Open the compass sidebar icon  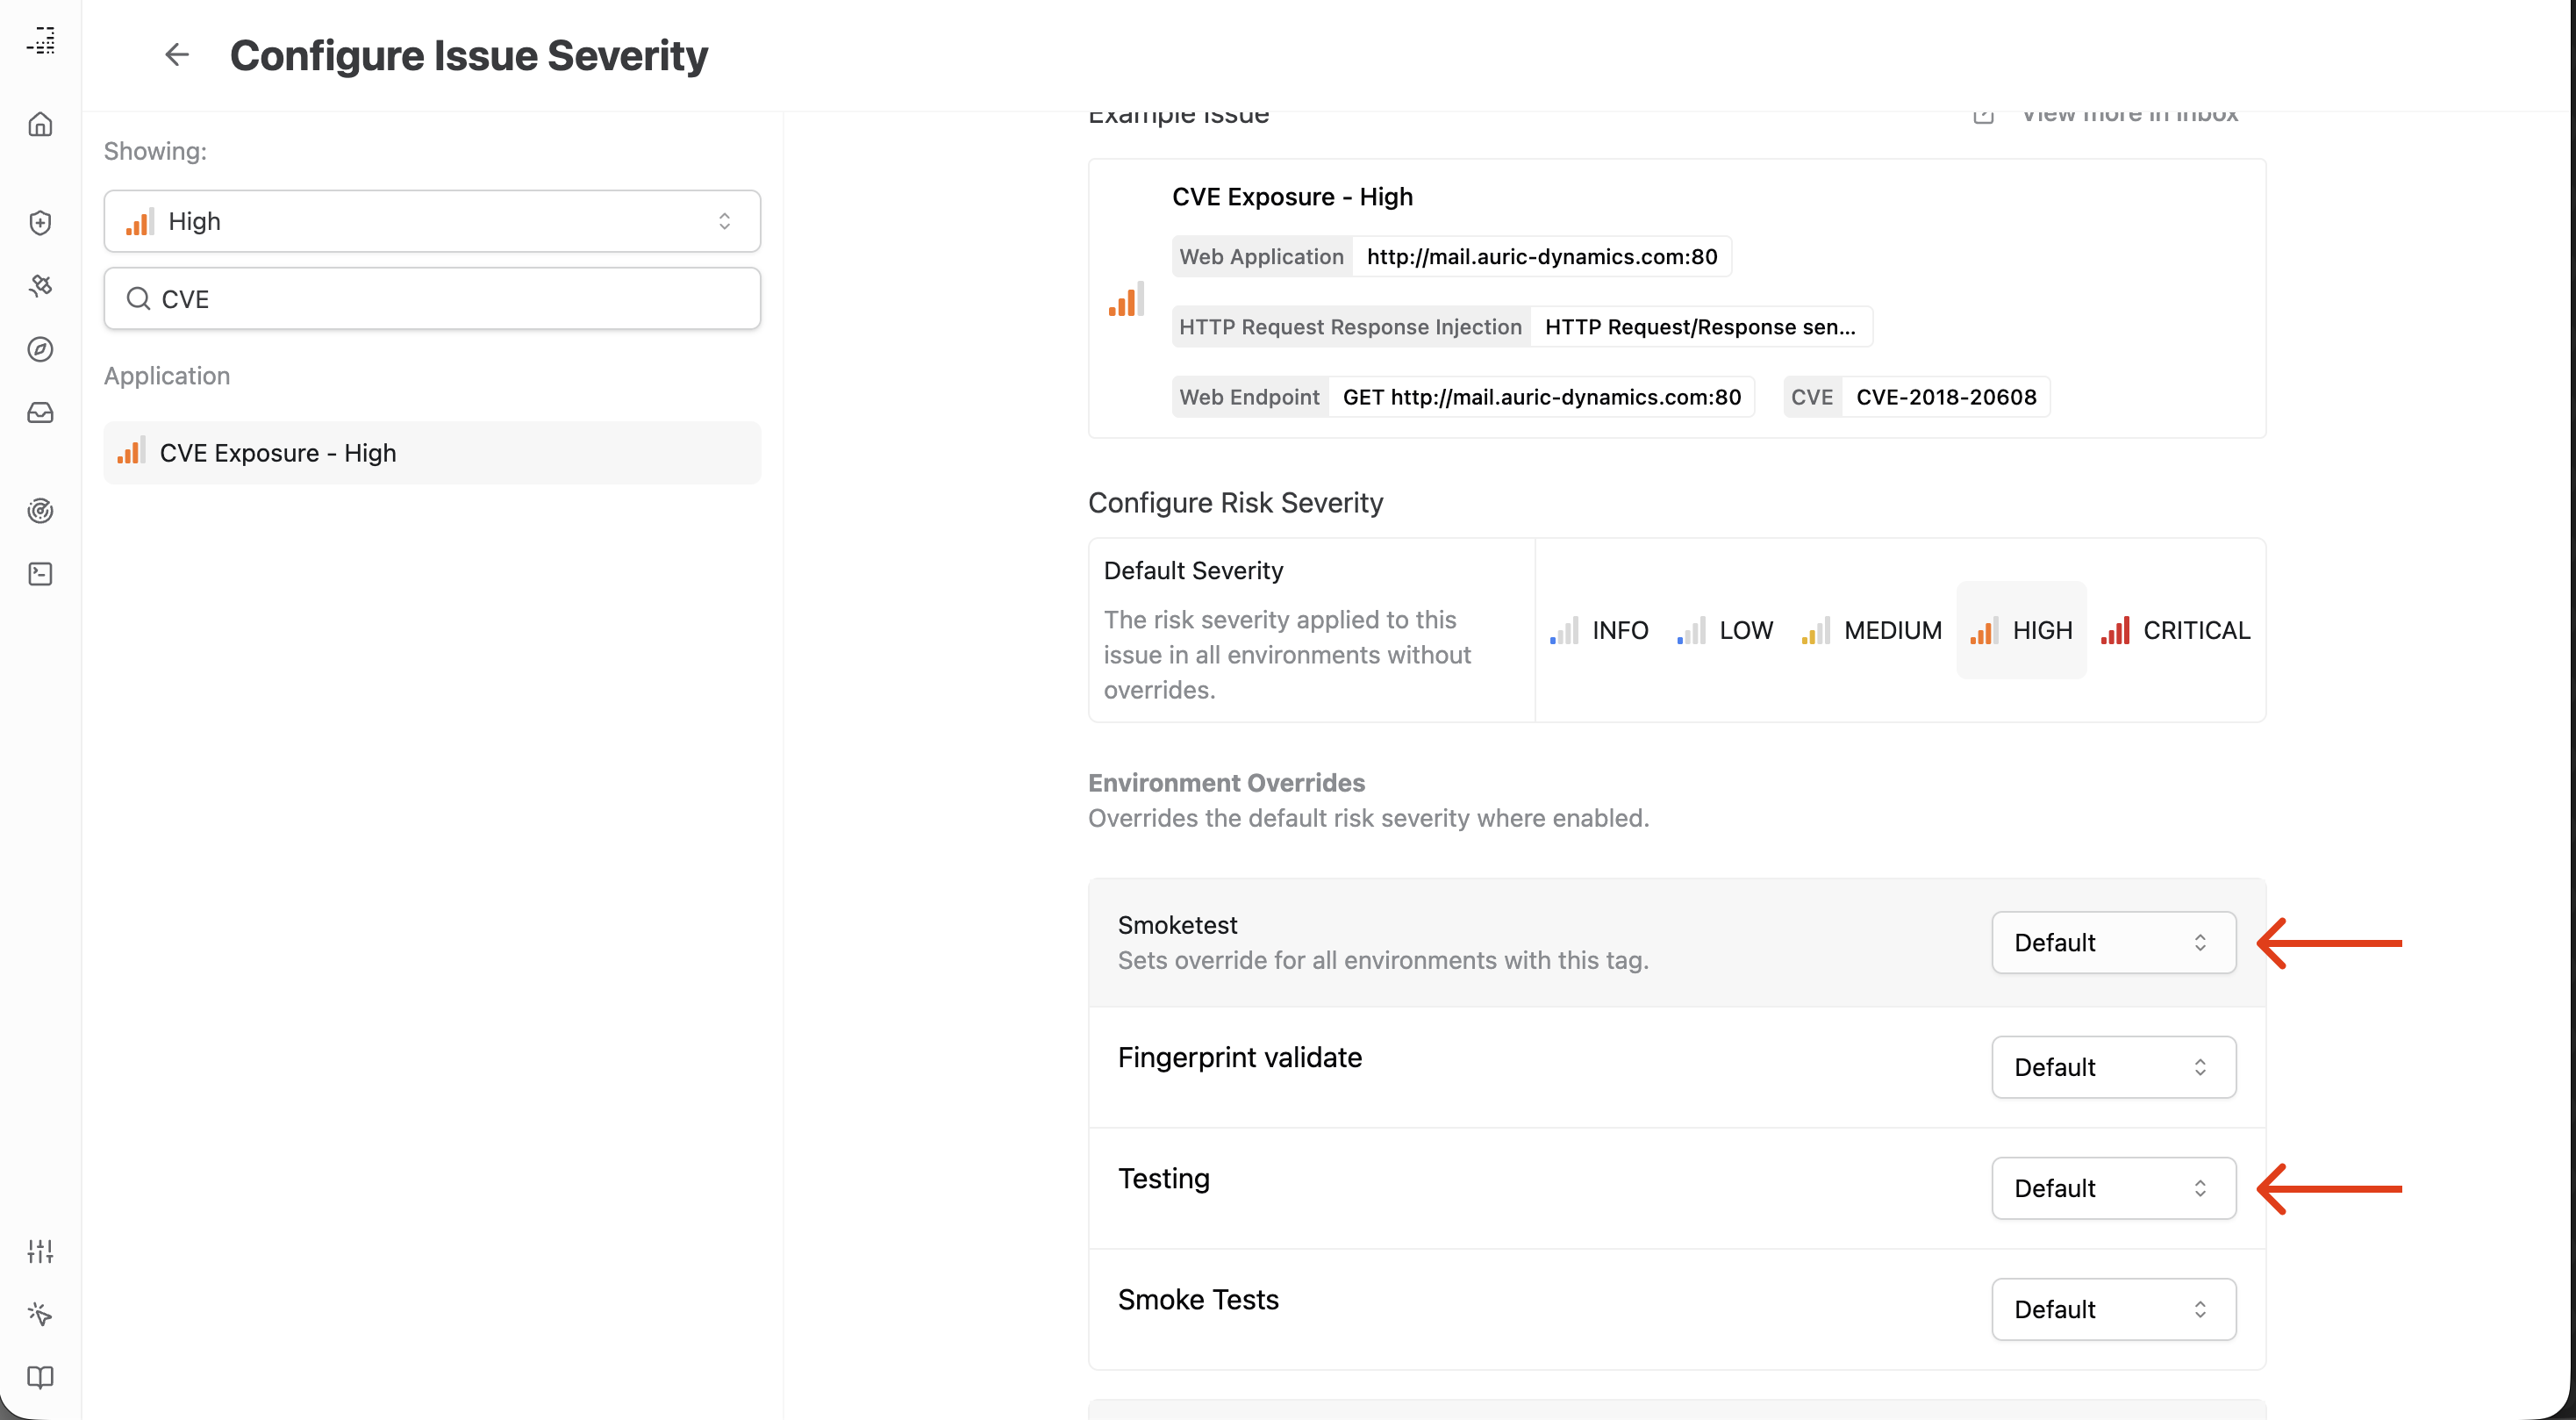tap(40, 349)
